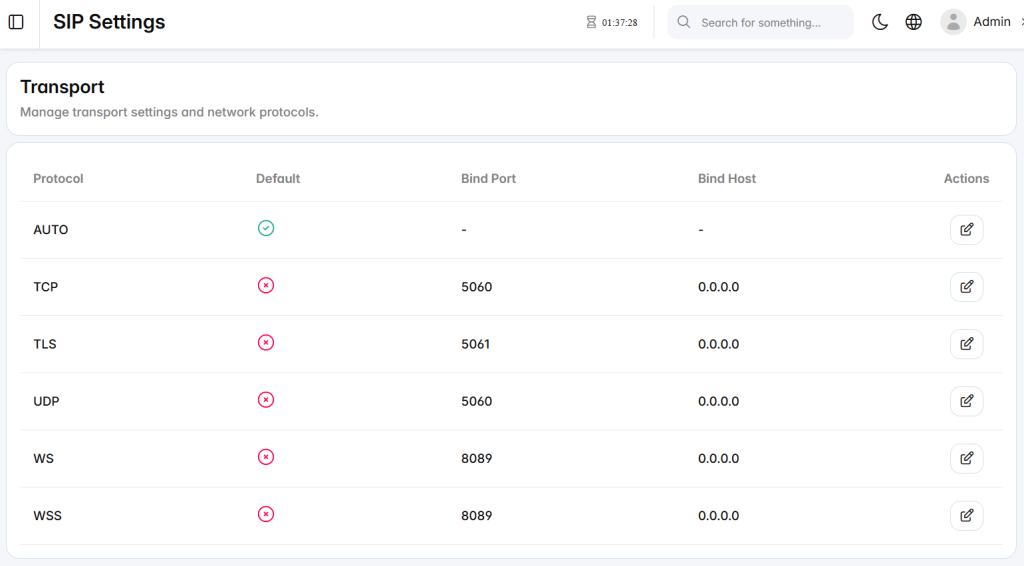This screenshot has width=1024, height=566.
Task: Click the SIP Settings page title
Action: click(109, 22)
